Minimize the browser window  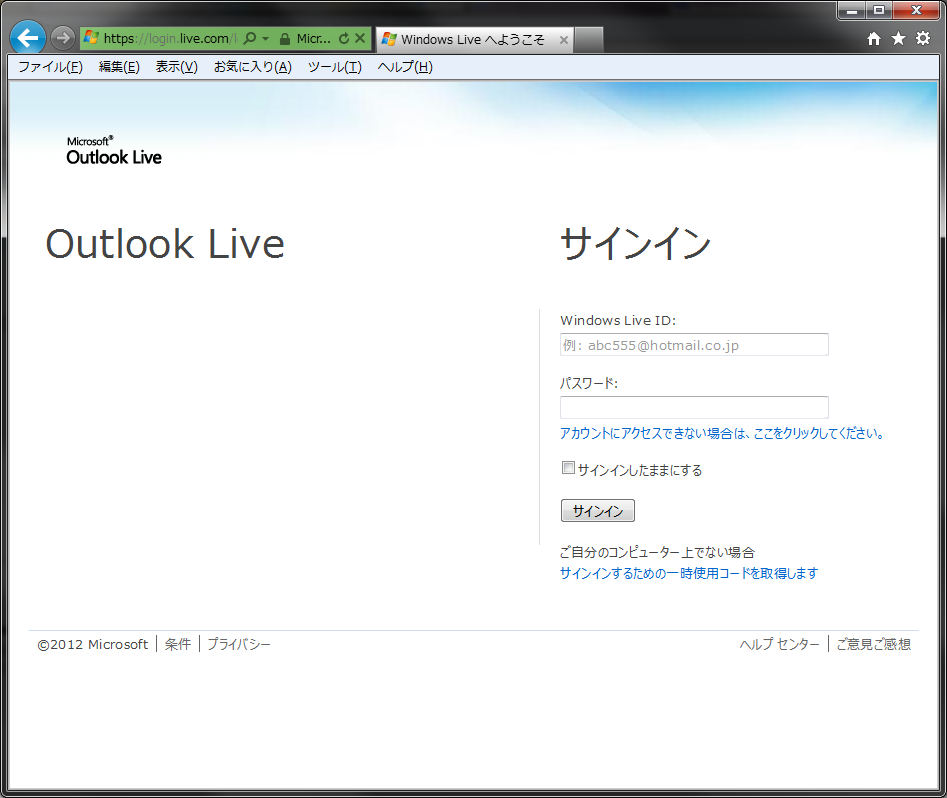852,10
